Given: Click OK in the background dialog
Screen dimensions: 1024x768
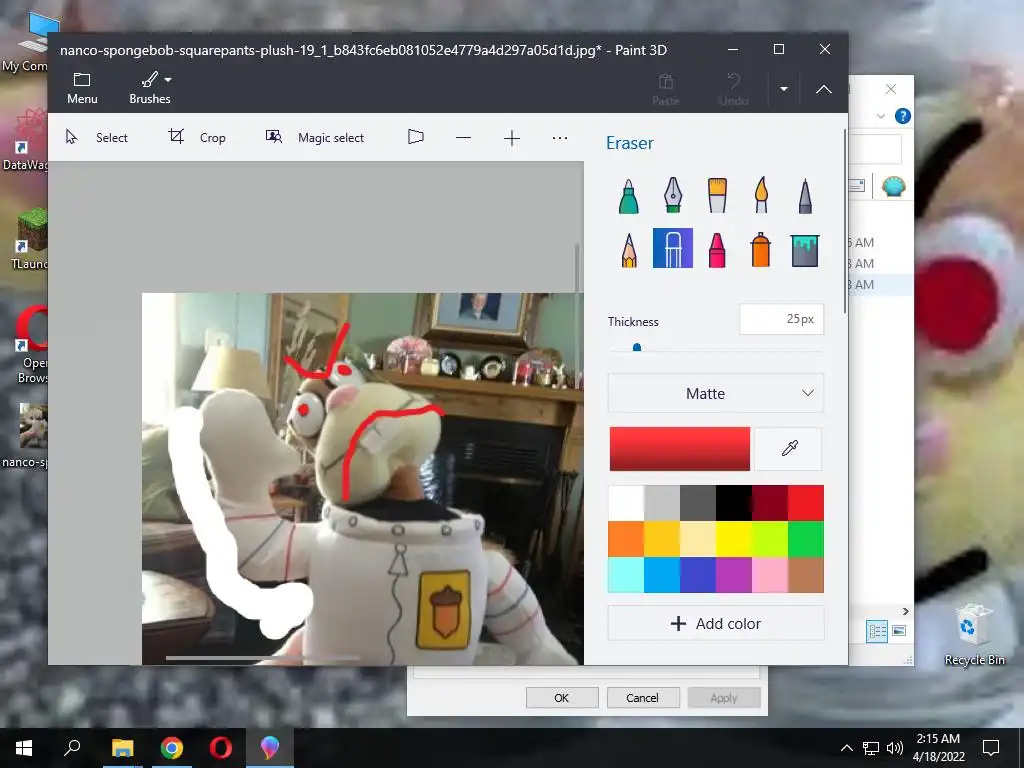Looking at the screenshot, I should click(x=562, y=697).
